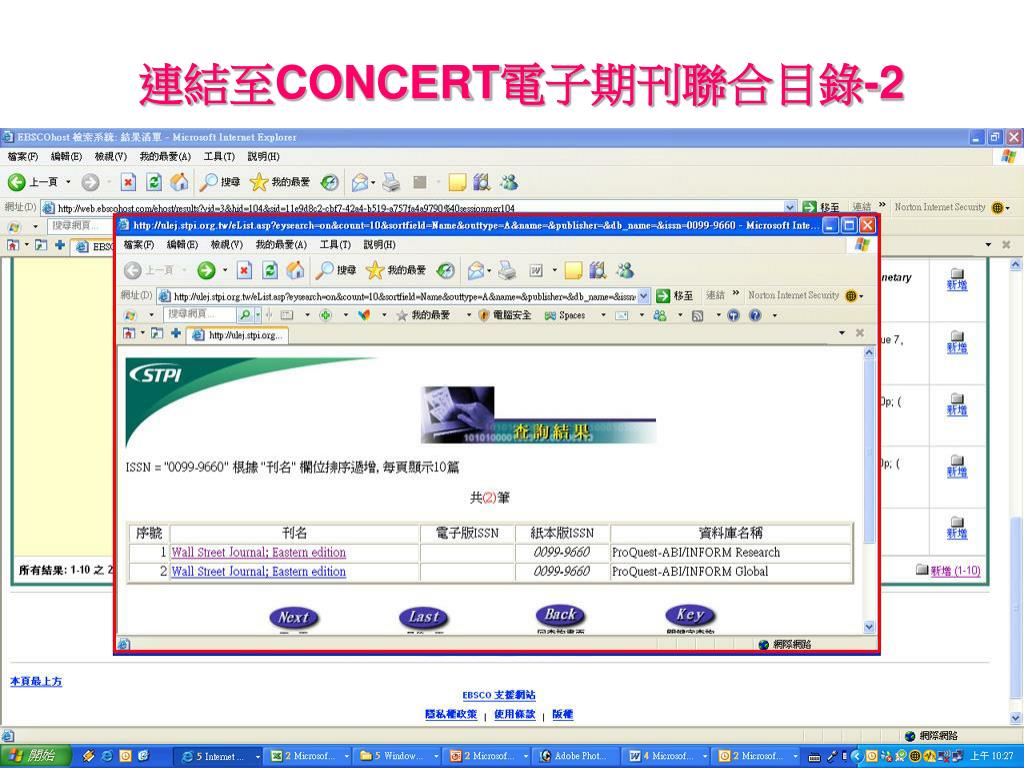Open 說明(H) menu in EBSCOhost window

pyautogui.click(x=263, y=157)
